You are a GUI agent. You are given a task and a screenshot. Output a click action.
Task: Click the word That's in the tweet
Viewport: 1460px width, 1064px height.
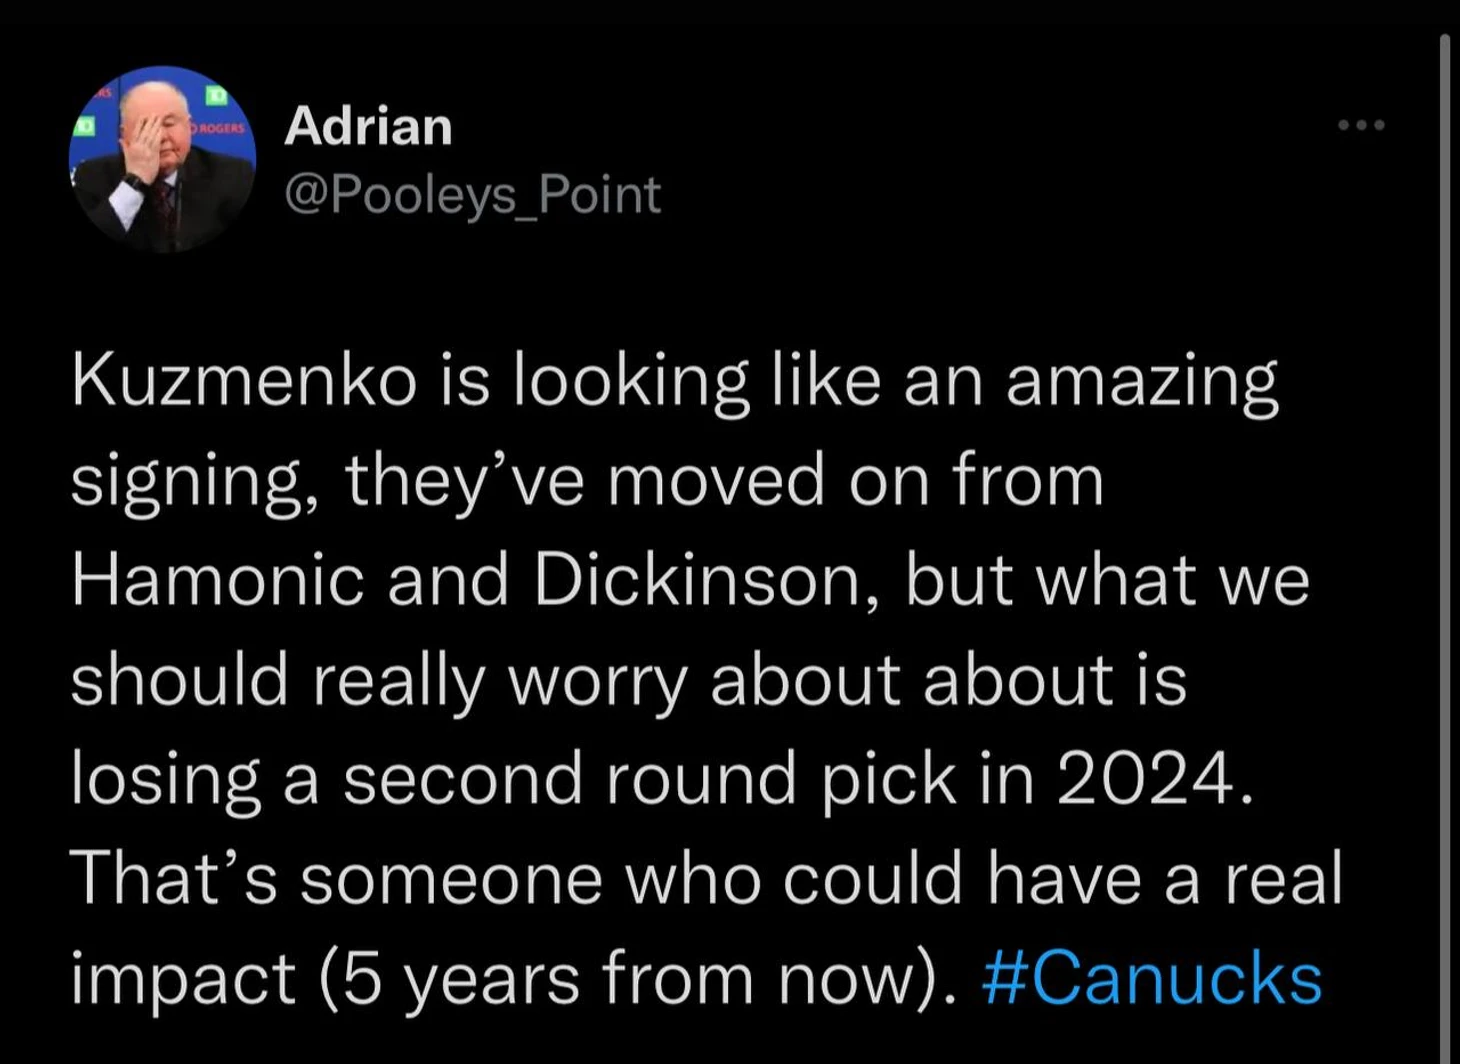[174, 878]
